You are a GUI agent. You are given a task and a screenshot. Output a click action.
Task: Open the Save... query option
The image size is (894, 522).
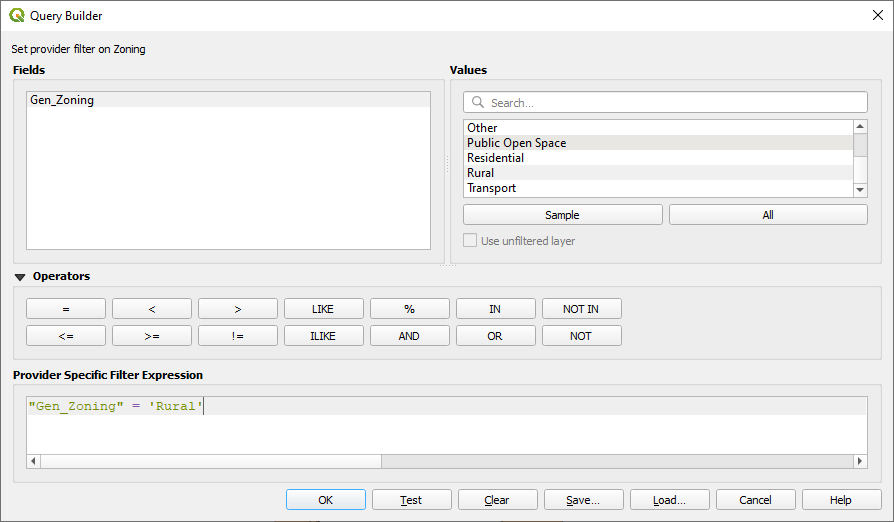coord(583,500)
